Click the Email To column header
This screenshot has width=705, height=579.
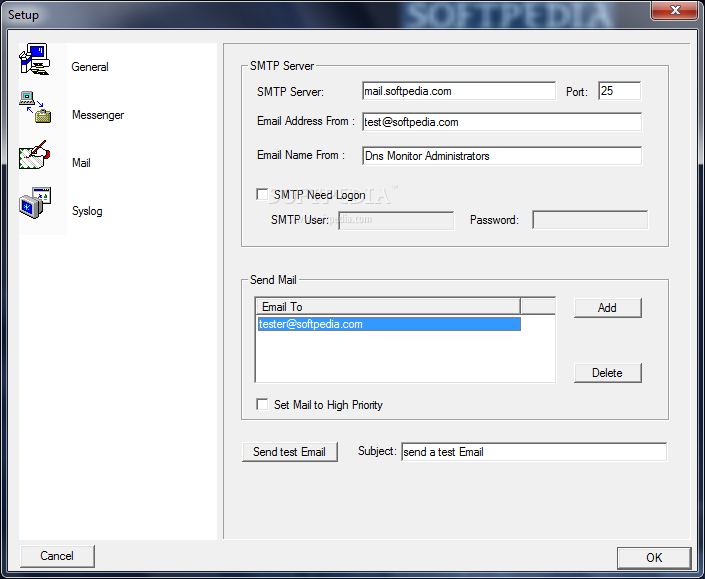point(388,307)
